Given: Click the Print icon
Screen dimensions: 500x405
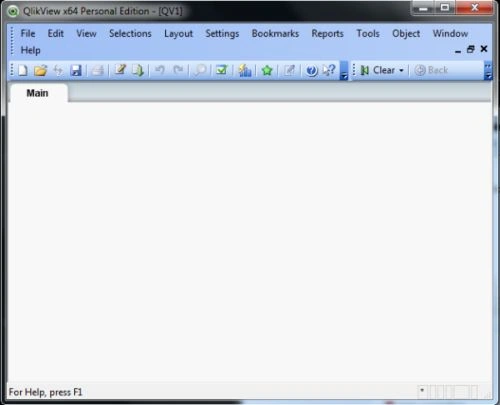Looking at the screenshot, I should pyautogui.click(x=98, y=70).
